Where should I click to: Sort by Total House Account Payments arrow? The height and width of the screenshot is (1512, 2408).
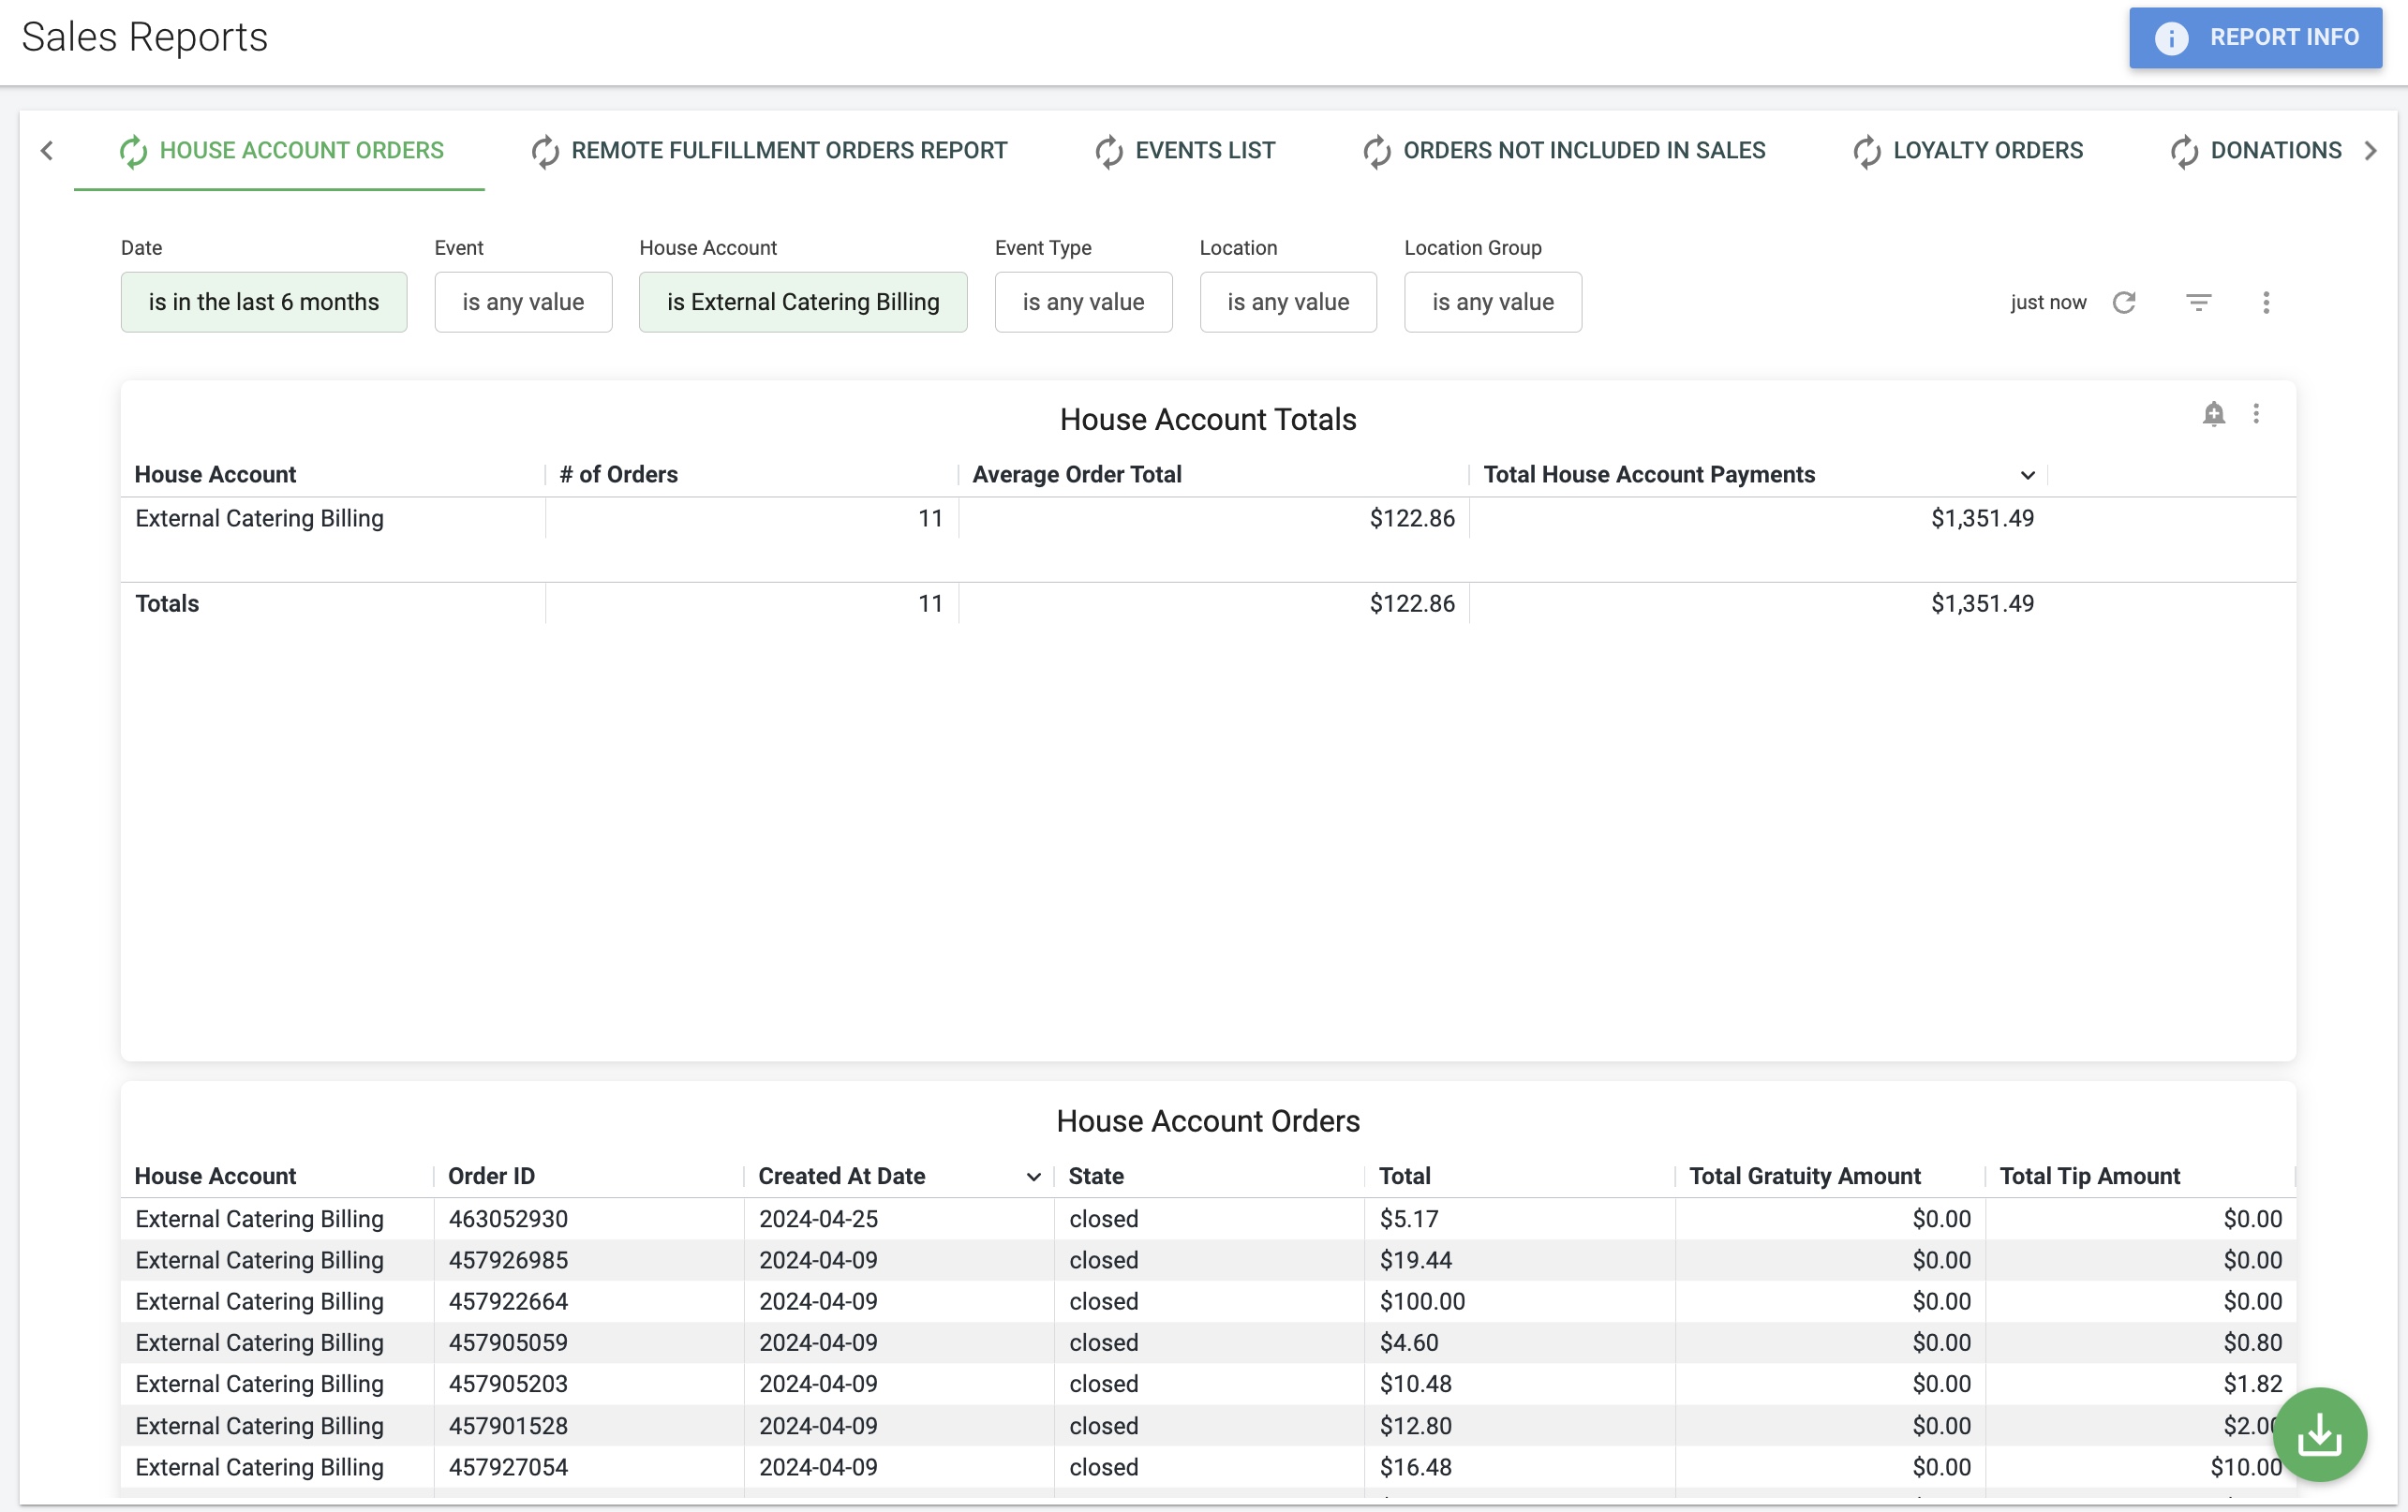[2027, 475]
